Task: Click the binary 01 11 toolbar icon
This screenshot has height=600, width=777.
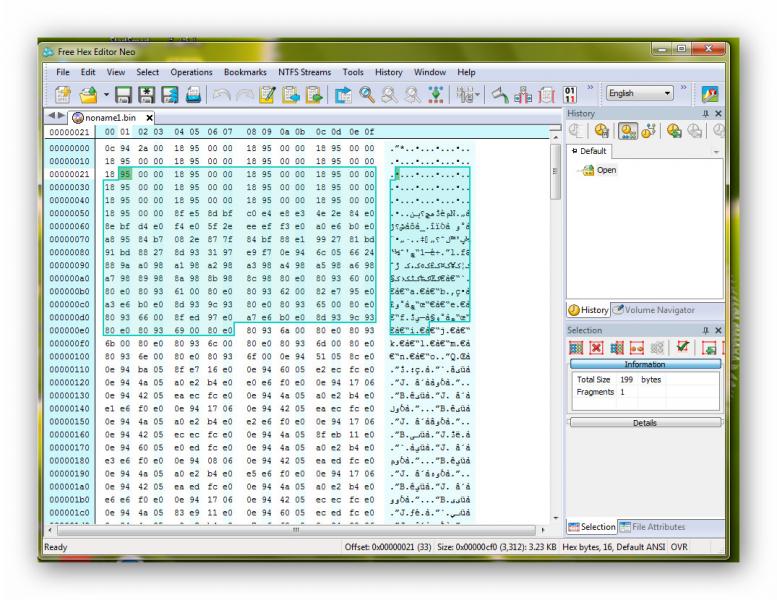Action: click(570, 94)
